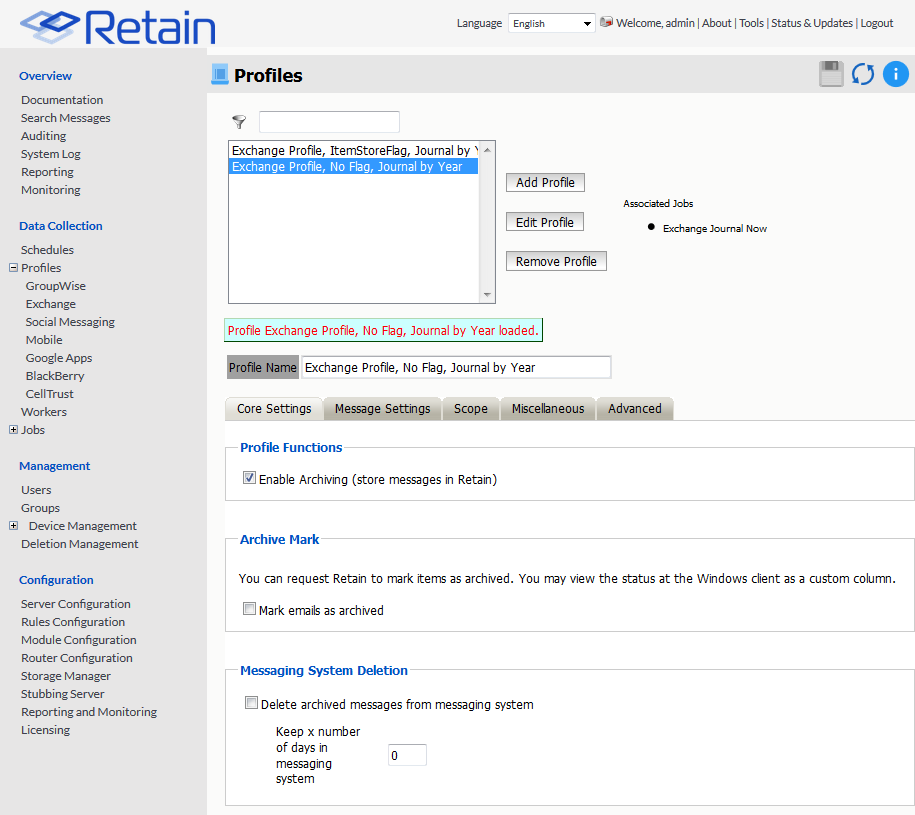The height and width of the screenshot is (815, 915).
Task: Open Rules Configuration
Action: (73, 622)
